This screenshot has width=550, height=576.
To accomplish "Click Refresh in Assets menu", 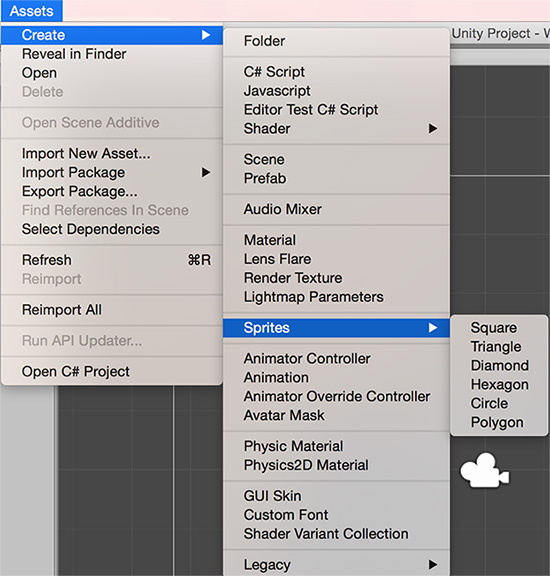I will pyautogui.click(x=112, y=260).
